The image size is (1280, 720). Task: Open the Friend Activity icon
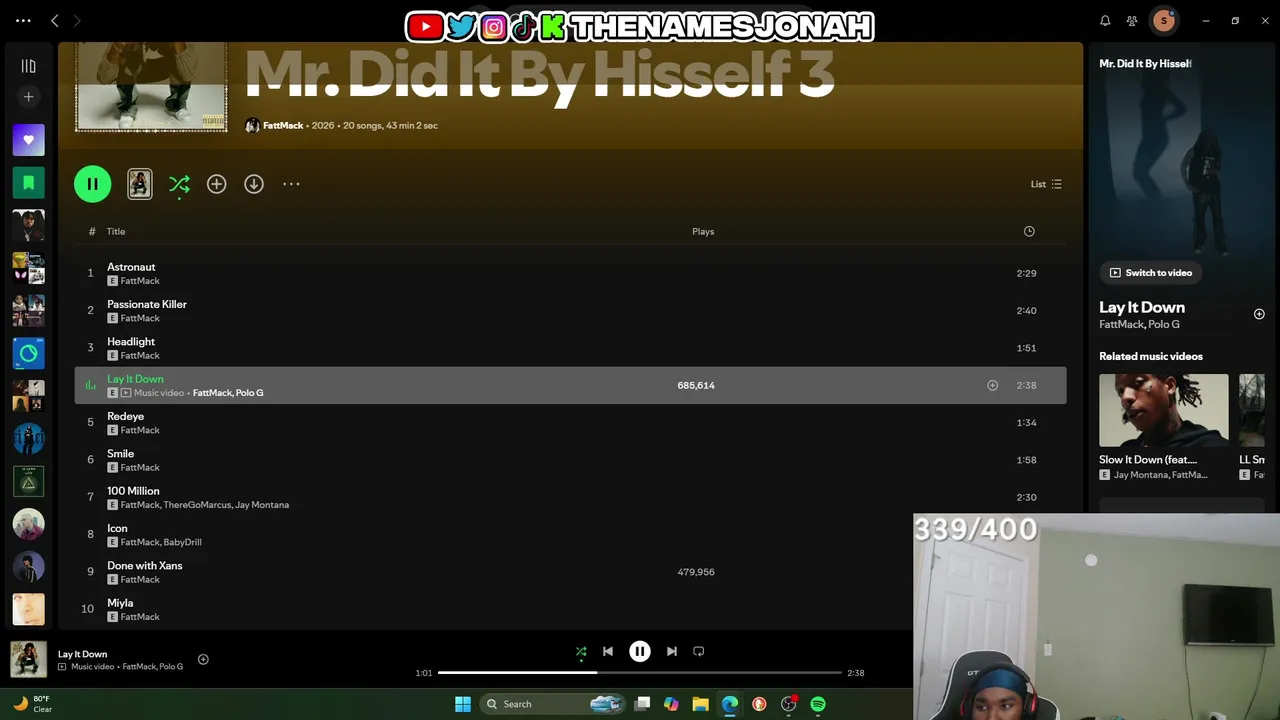1132,20
